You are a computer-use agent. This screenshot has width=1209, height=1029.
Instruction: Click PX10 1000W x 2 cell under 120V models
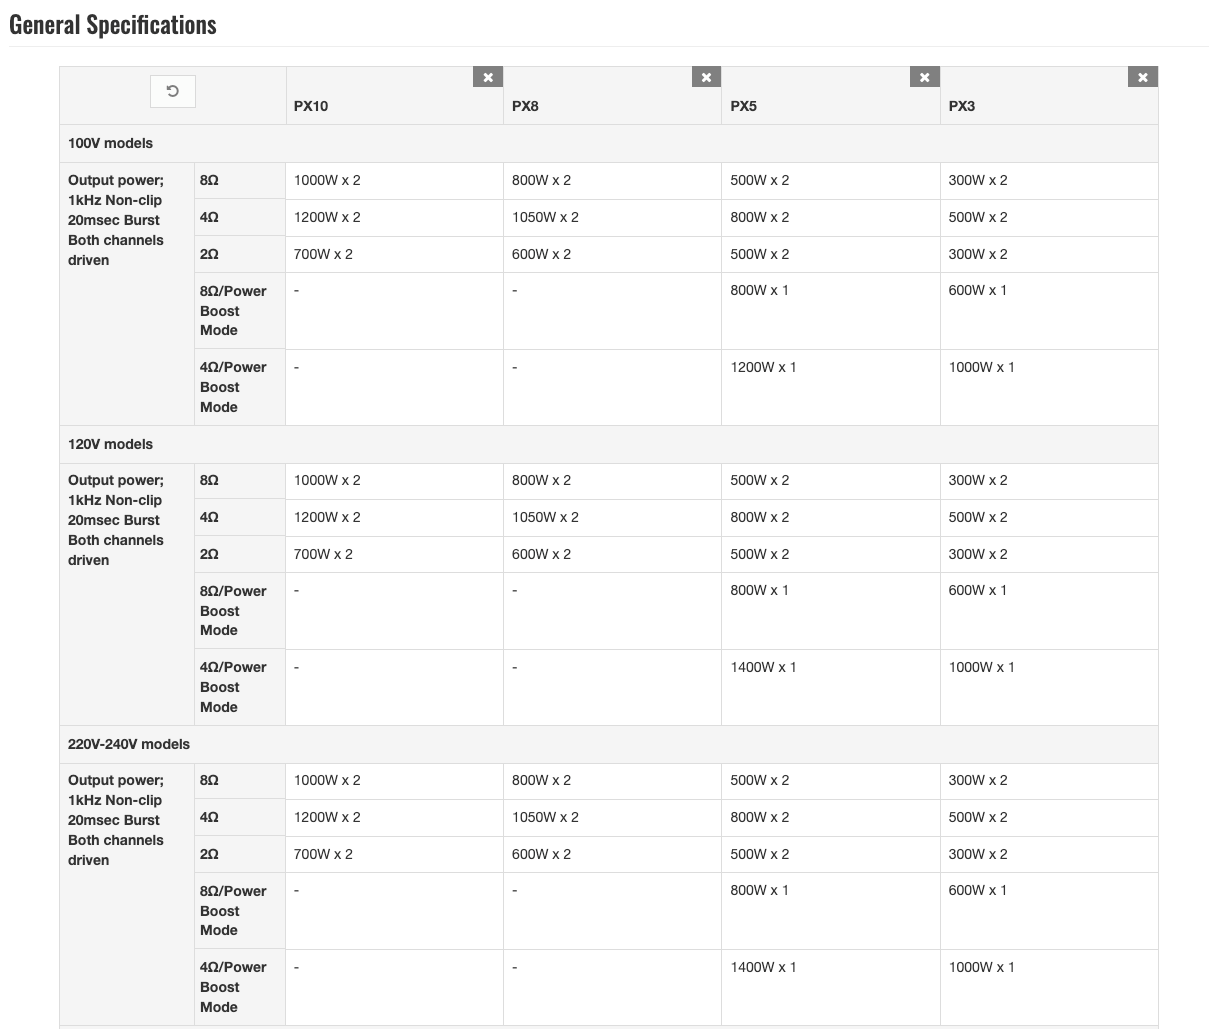(x=327, y=480)
